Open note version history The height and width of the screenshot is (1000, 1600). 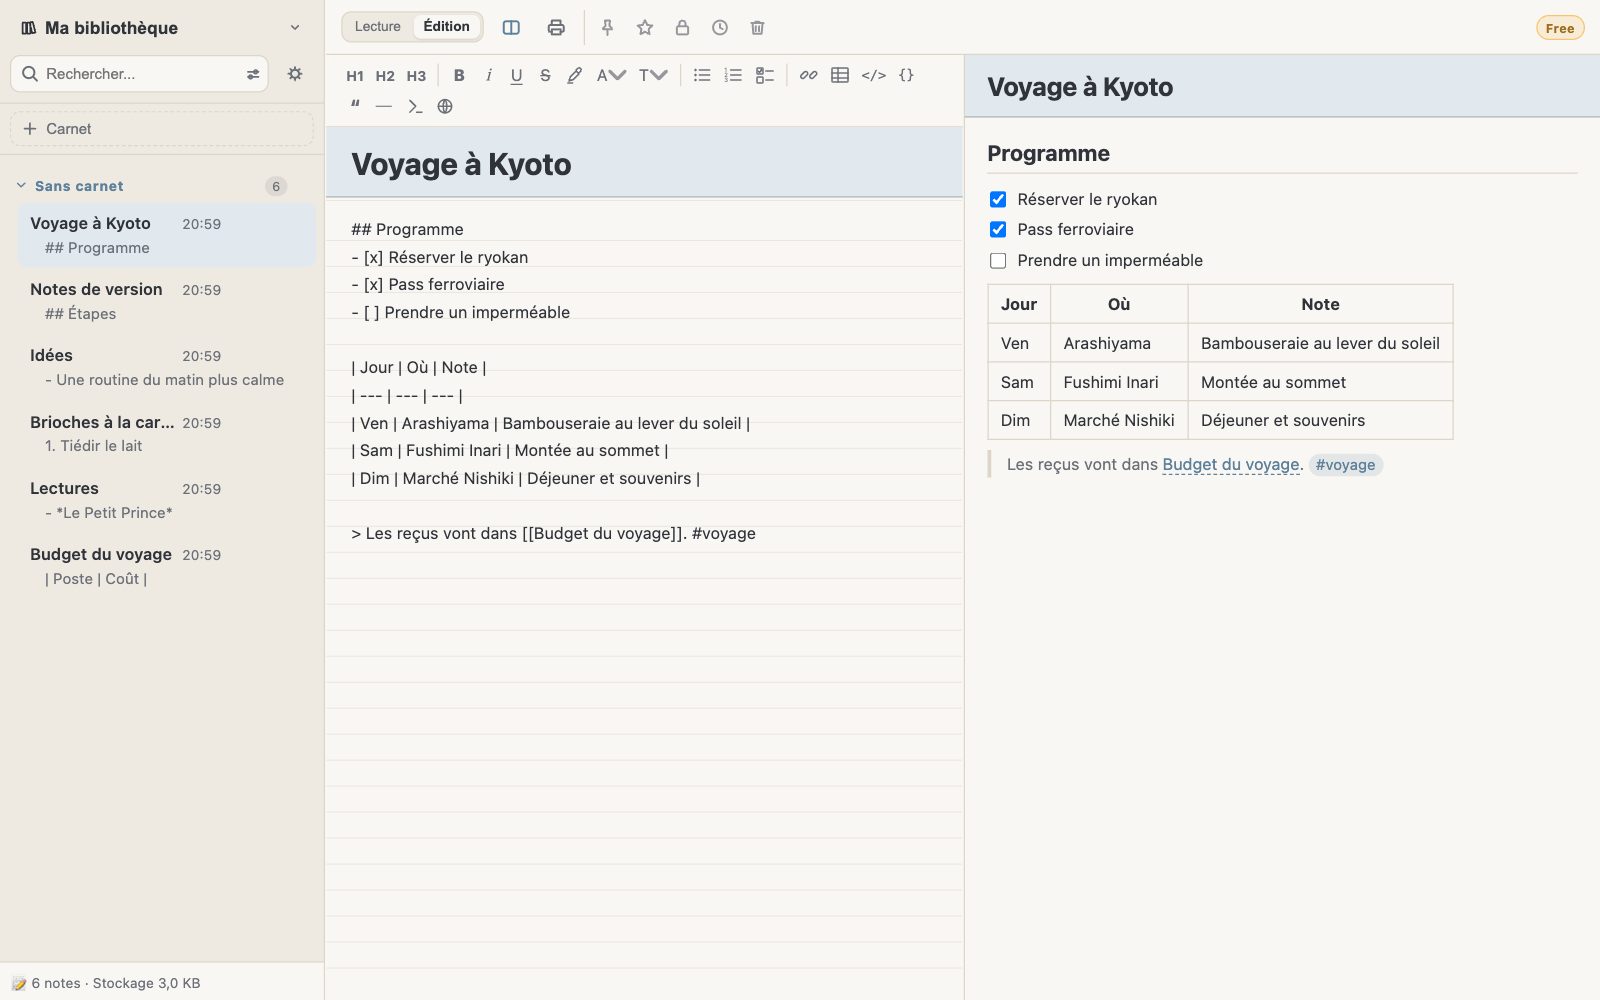point(720,27)
